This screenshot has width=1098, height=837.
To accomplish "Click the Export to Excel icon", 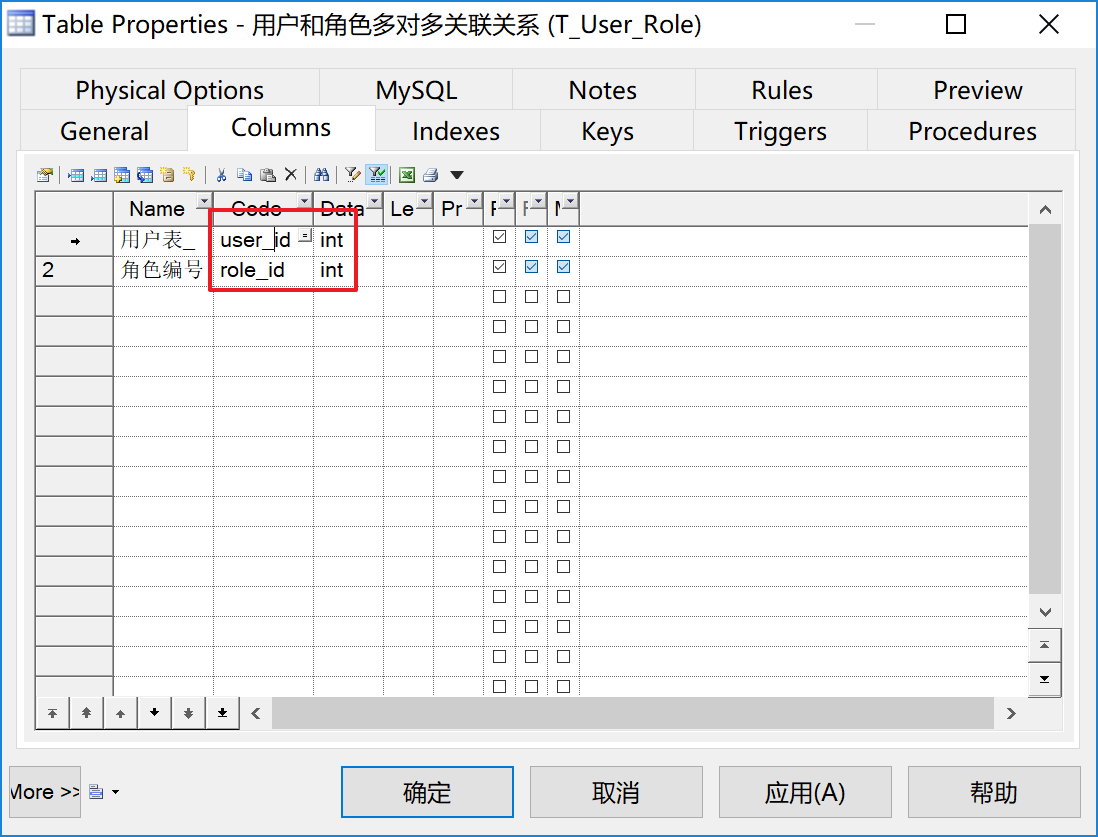I will click(406, 174).
